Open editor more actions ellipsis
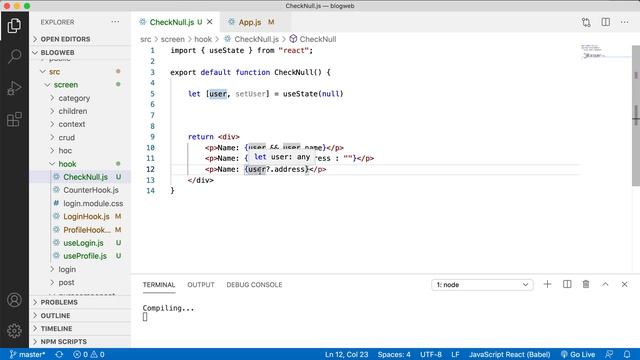The image size is (640, 360). point(624,22)
